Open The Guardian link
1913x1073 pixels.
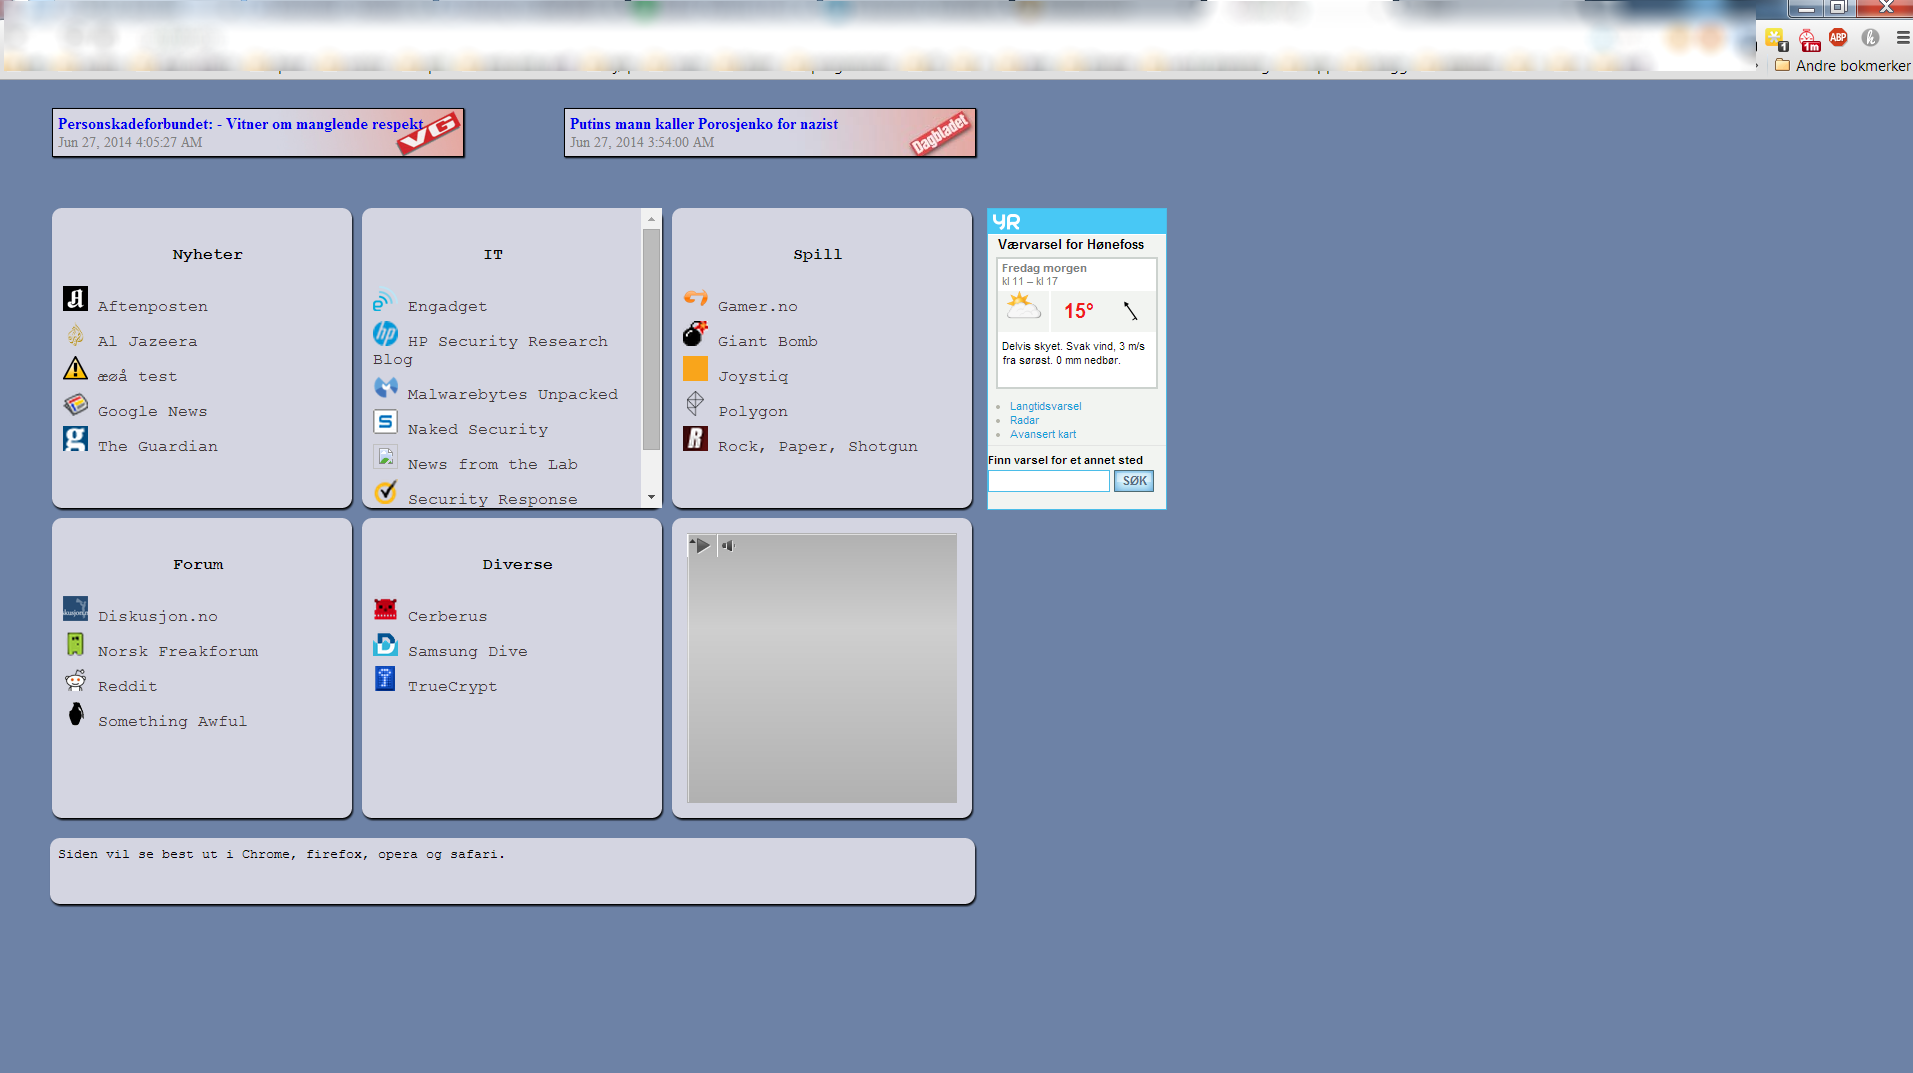(158, 447)
